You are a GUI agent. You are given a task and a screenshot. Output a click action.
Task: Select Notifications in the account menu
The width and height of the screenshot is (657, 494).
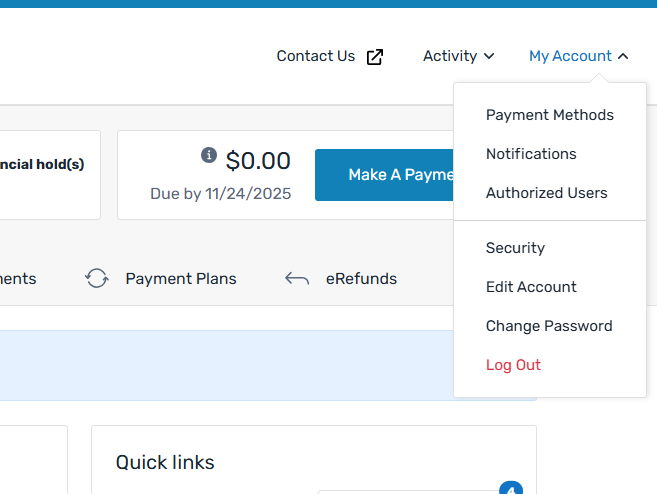[x=531, y=154]
